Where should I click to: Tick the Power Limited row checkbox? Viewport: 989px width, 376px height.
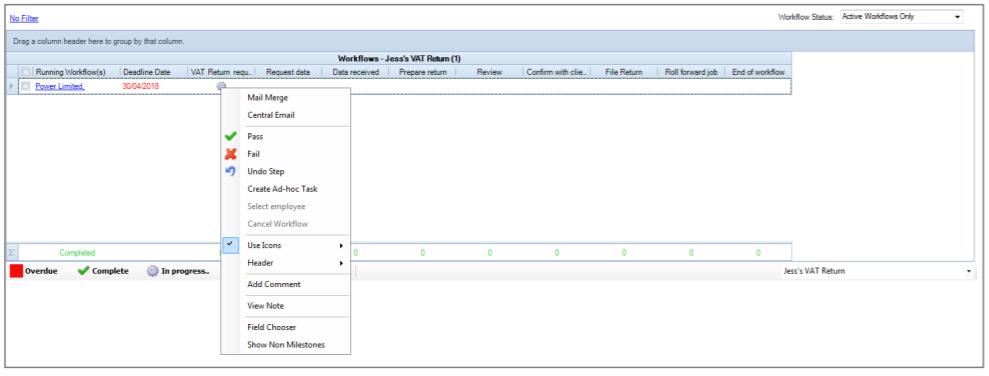point(26,86)
